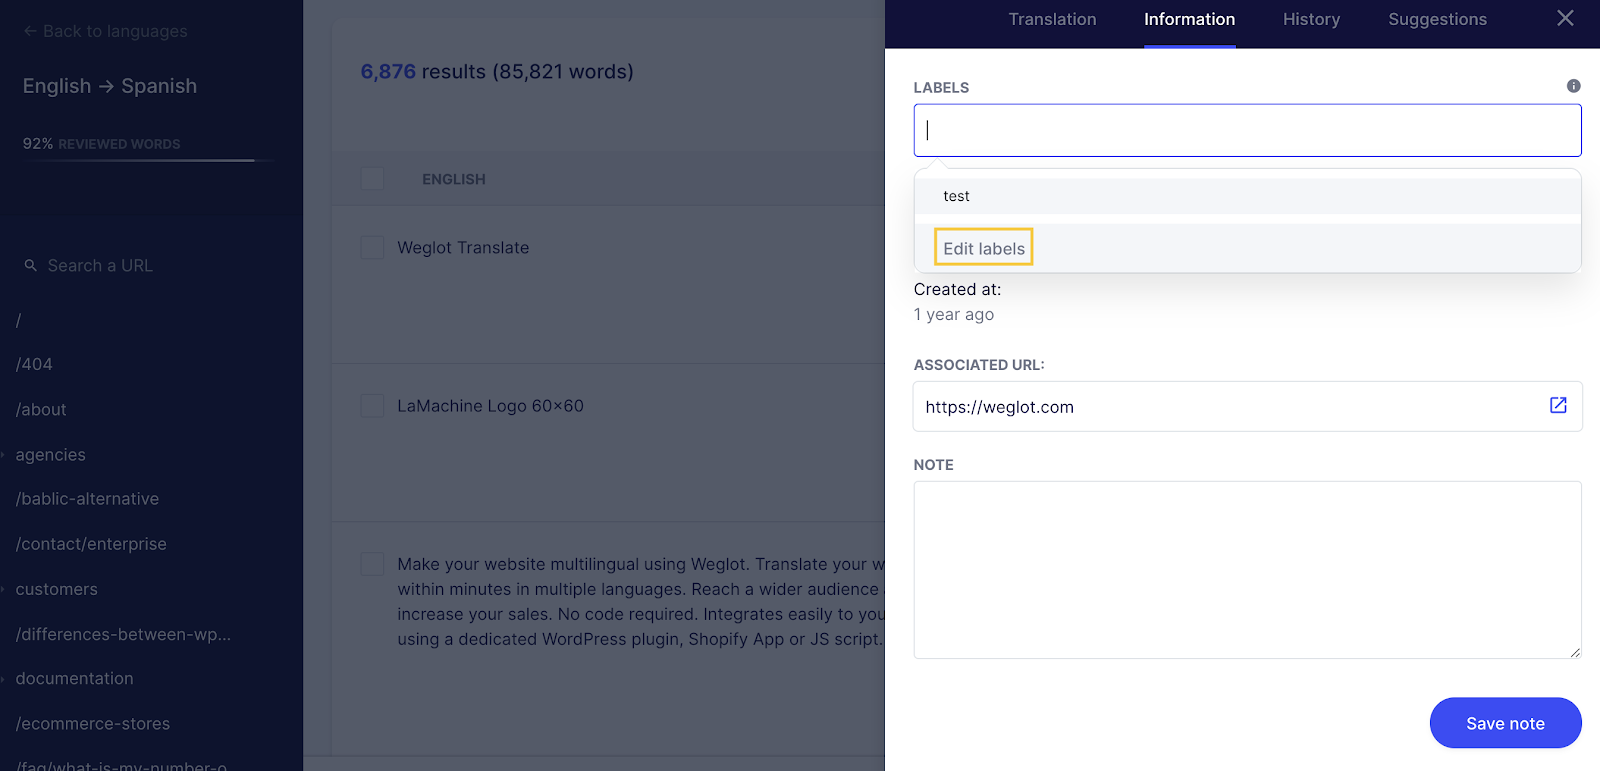
Task: Click the search magnifier icon in sidebar
Action: (31, 265)
